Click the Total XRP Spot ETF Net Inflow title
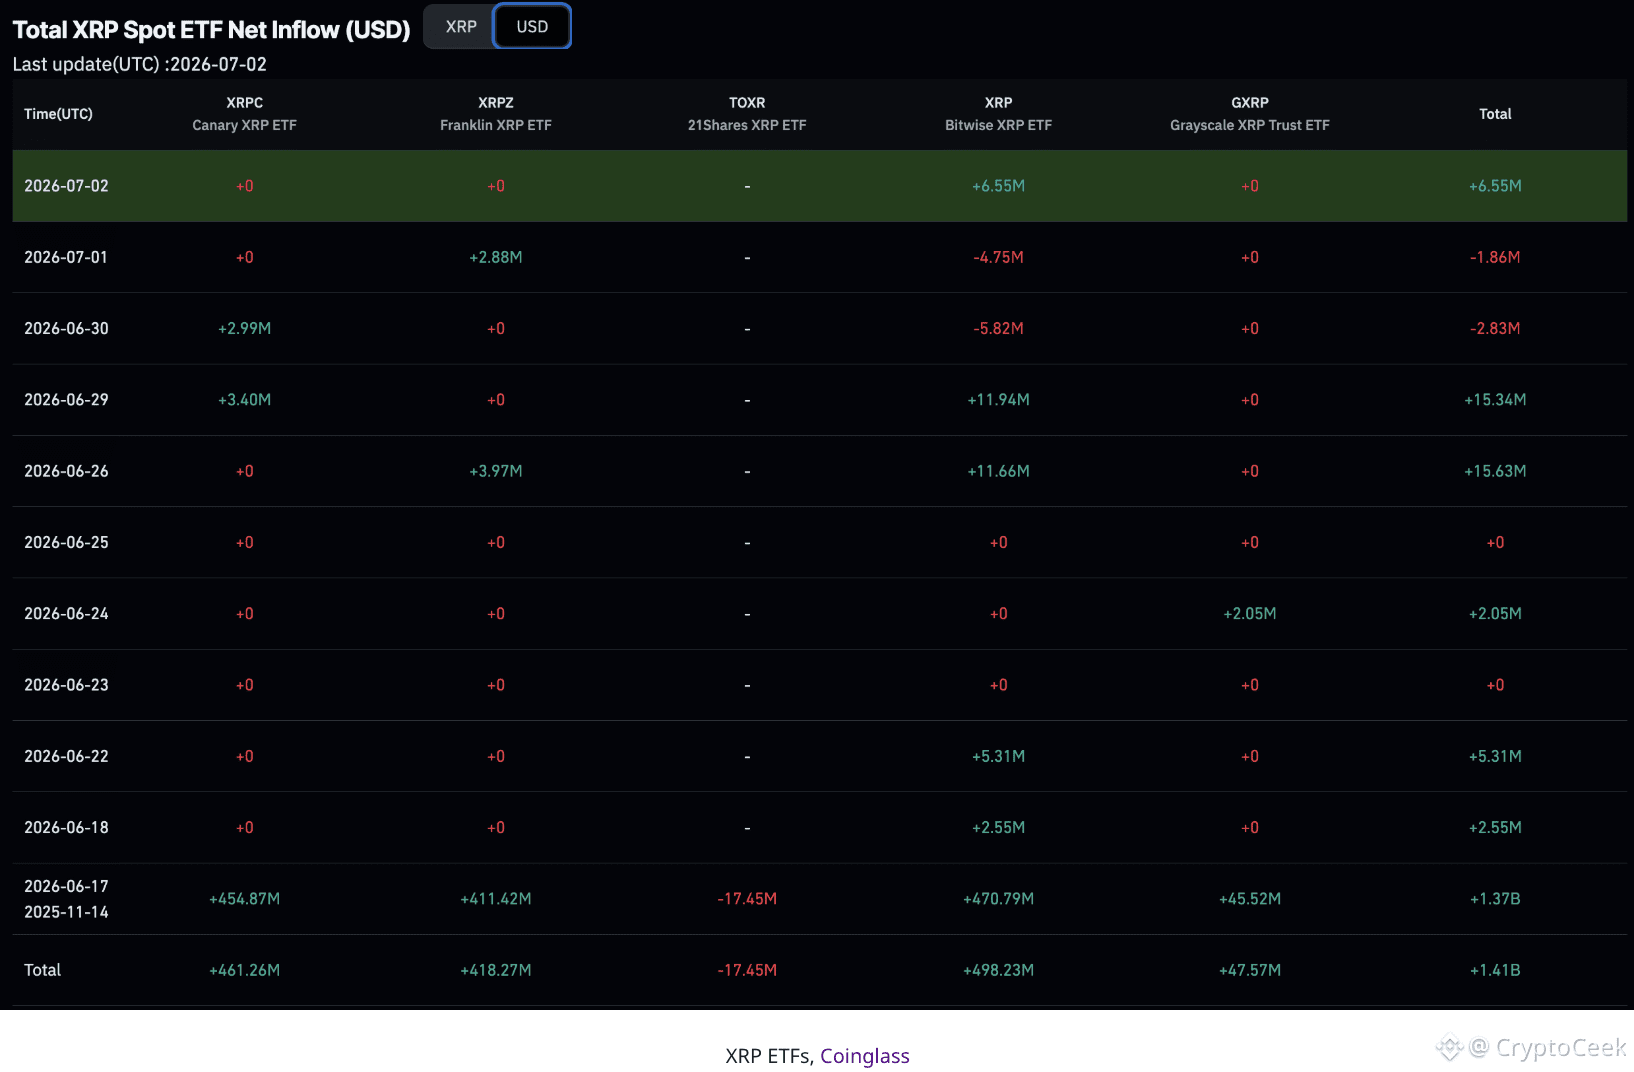 211,30
